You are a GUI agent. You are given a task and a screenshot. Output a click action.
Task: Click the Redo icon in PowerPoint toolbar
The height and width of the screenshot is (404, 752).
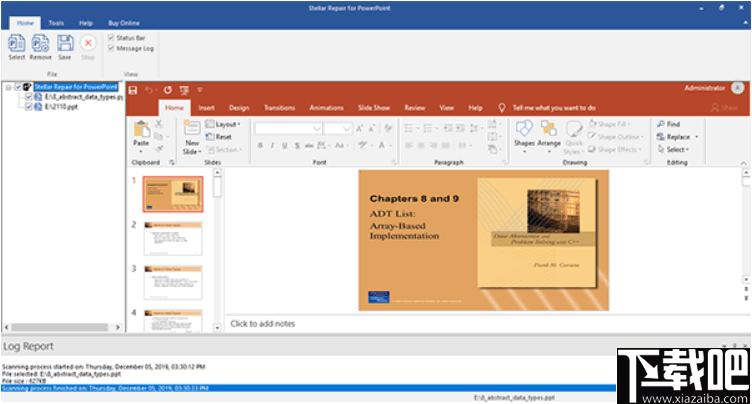(167, 90)
